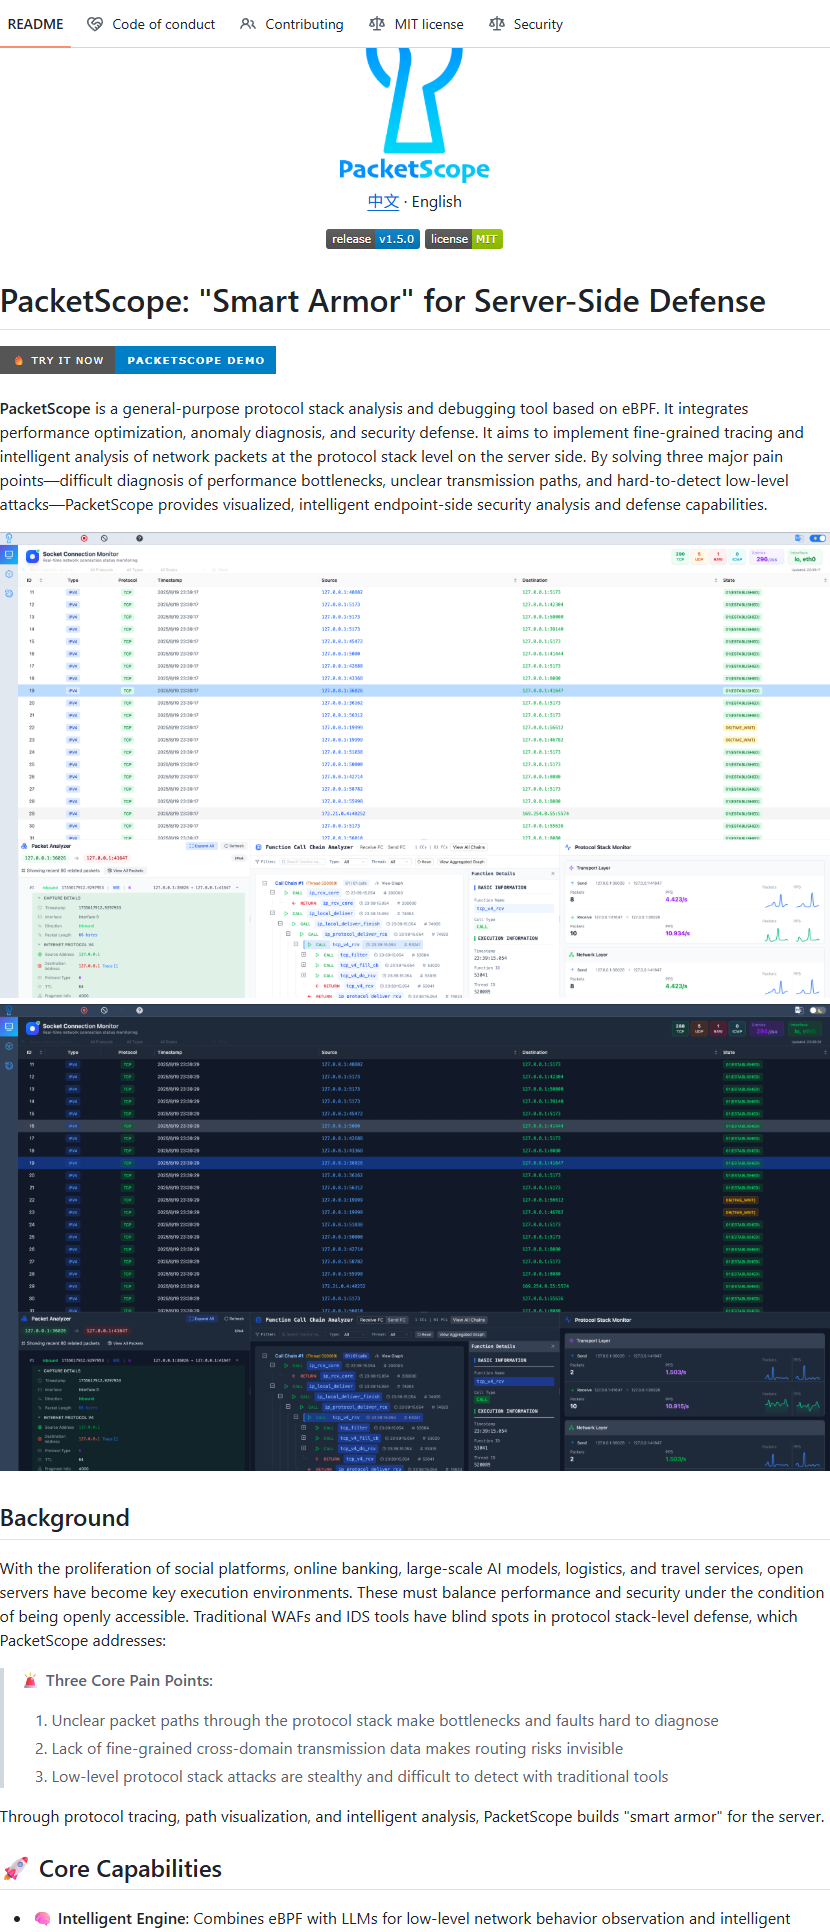Click Refresh in light Packet Analyzer

[x=234, y=846]
